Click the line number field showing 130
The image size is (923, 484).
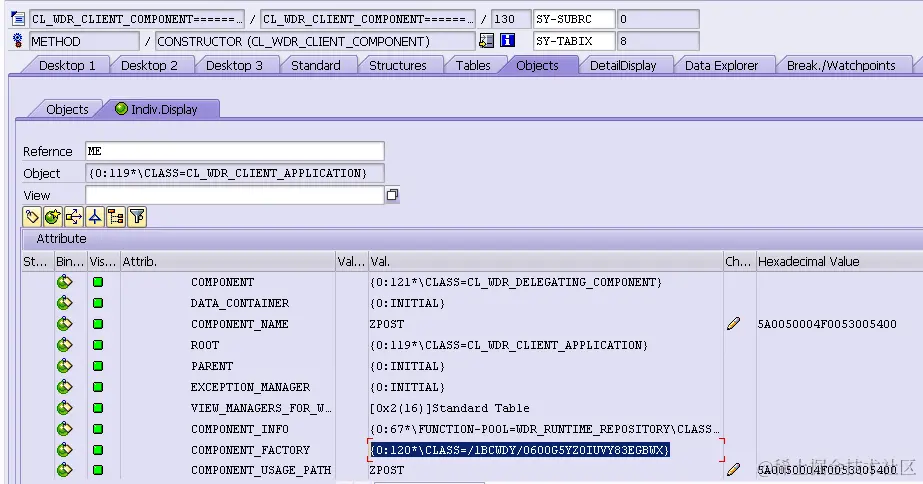510,19
